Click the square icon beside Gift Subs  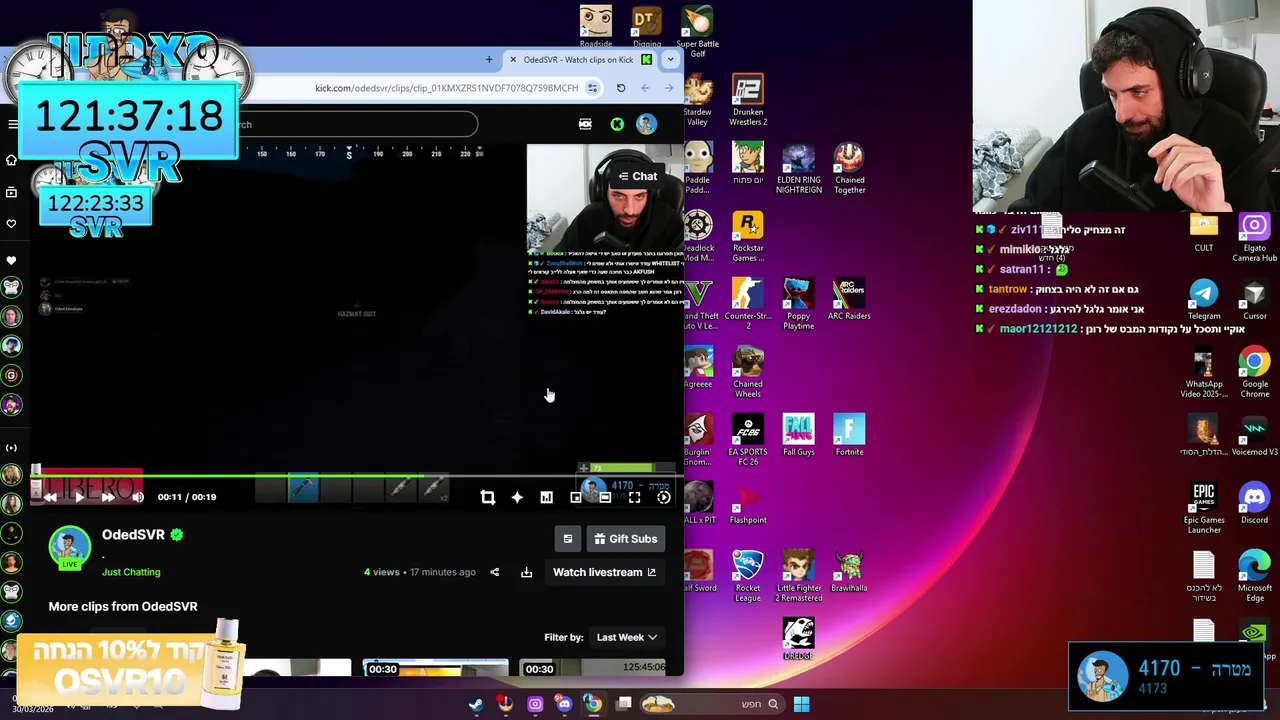[567, 539]
